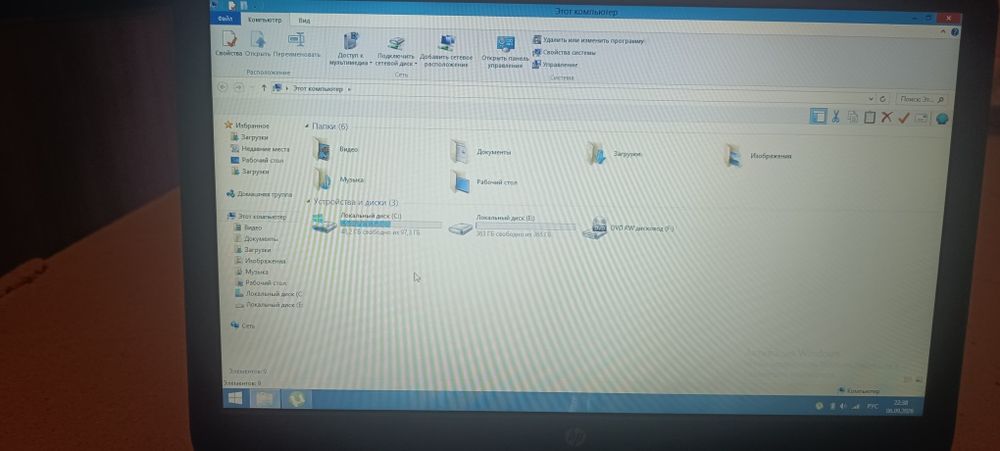Select Этот компьютер in the navigation tree
The height and width of the screenshot is (451, 1000).
click(x=258, y=217)
